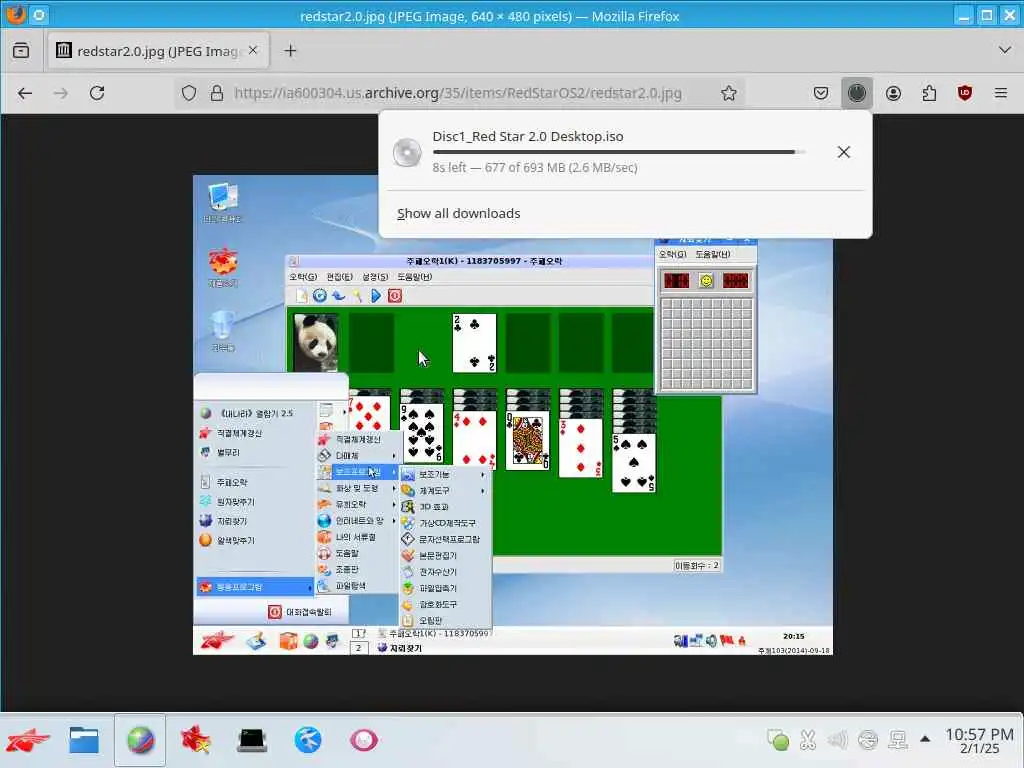The height and width of the screenshot is (768, 1024).
Task: Go back to previous page
Action: [x=25, y=93]
